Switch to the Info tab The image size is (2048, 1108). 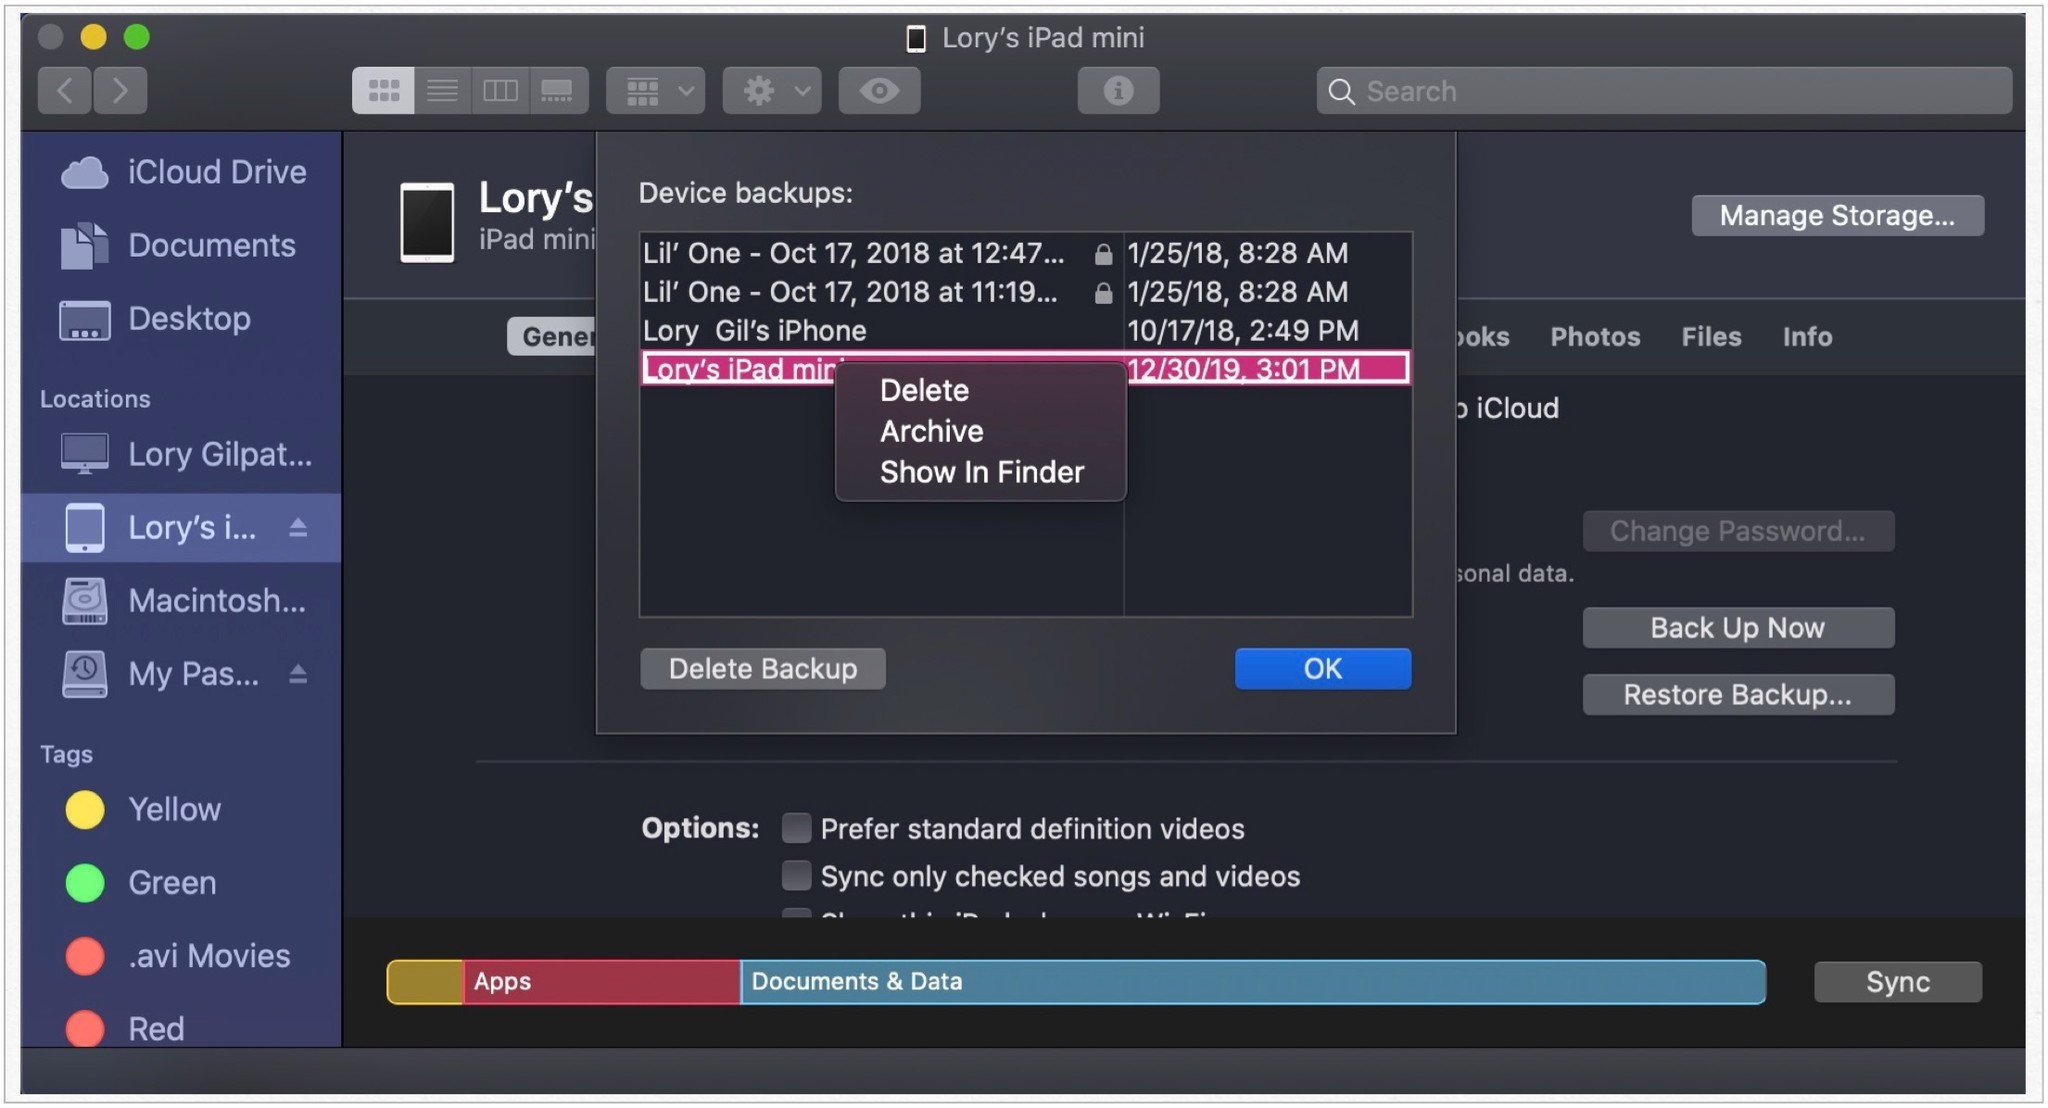tap(1807, 337)
